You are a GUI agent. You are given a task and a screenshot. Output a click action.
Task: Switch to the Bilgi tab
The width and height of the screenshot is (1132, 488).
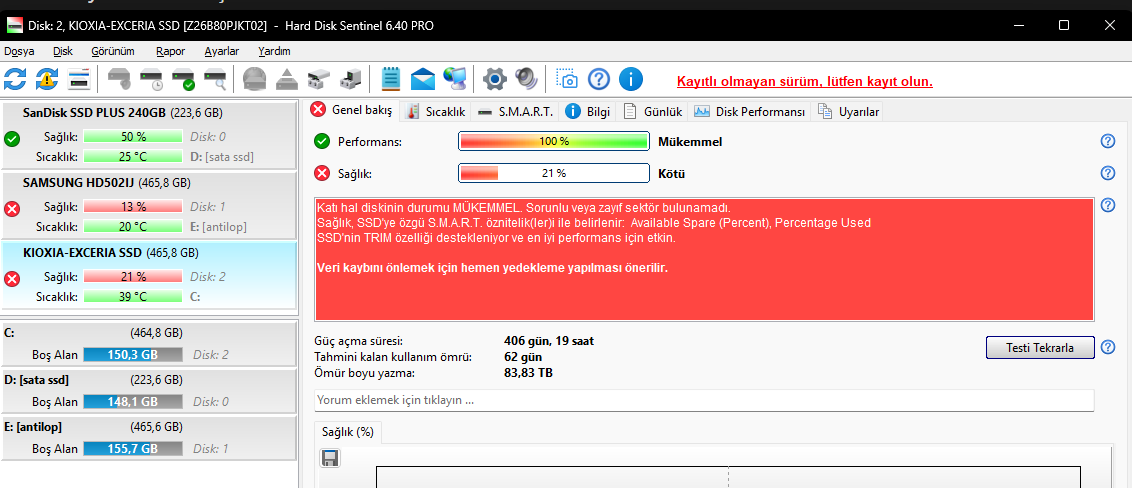click(588, 112)
